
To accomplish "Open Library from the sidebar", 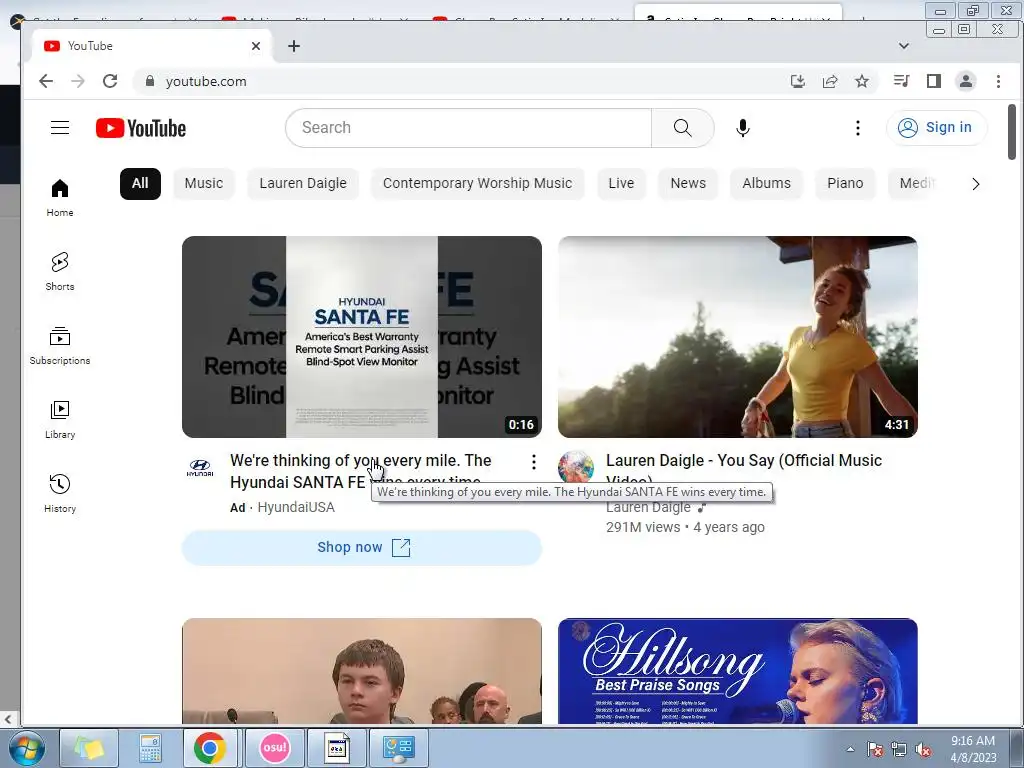I will 60,419.
